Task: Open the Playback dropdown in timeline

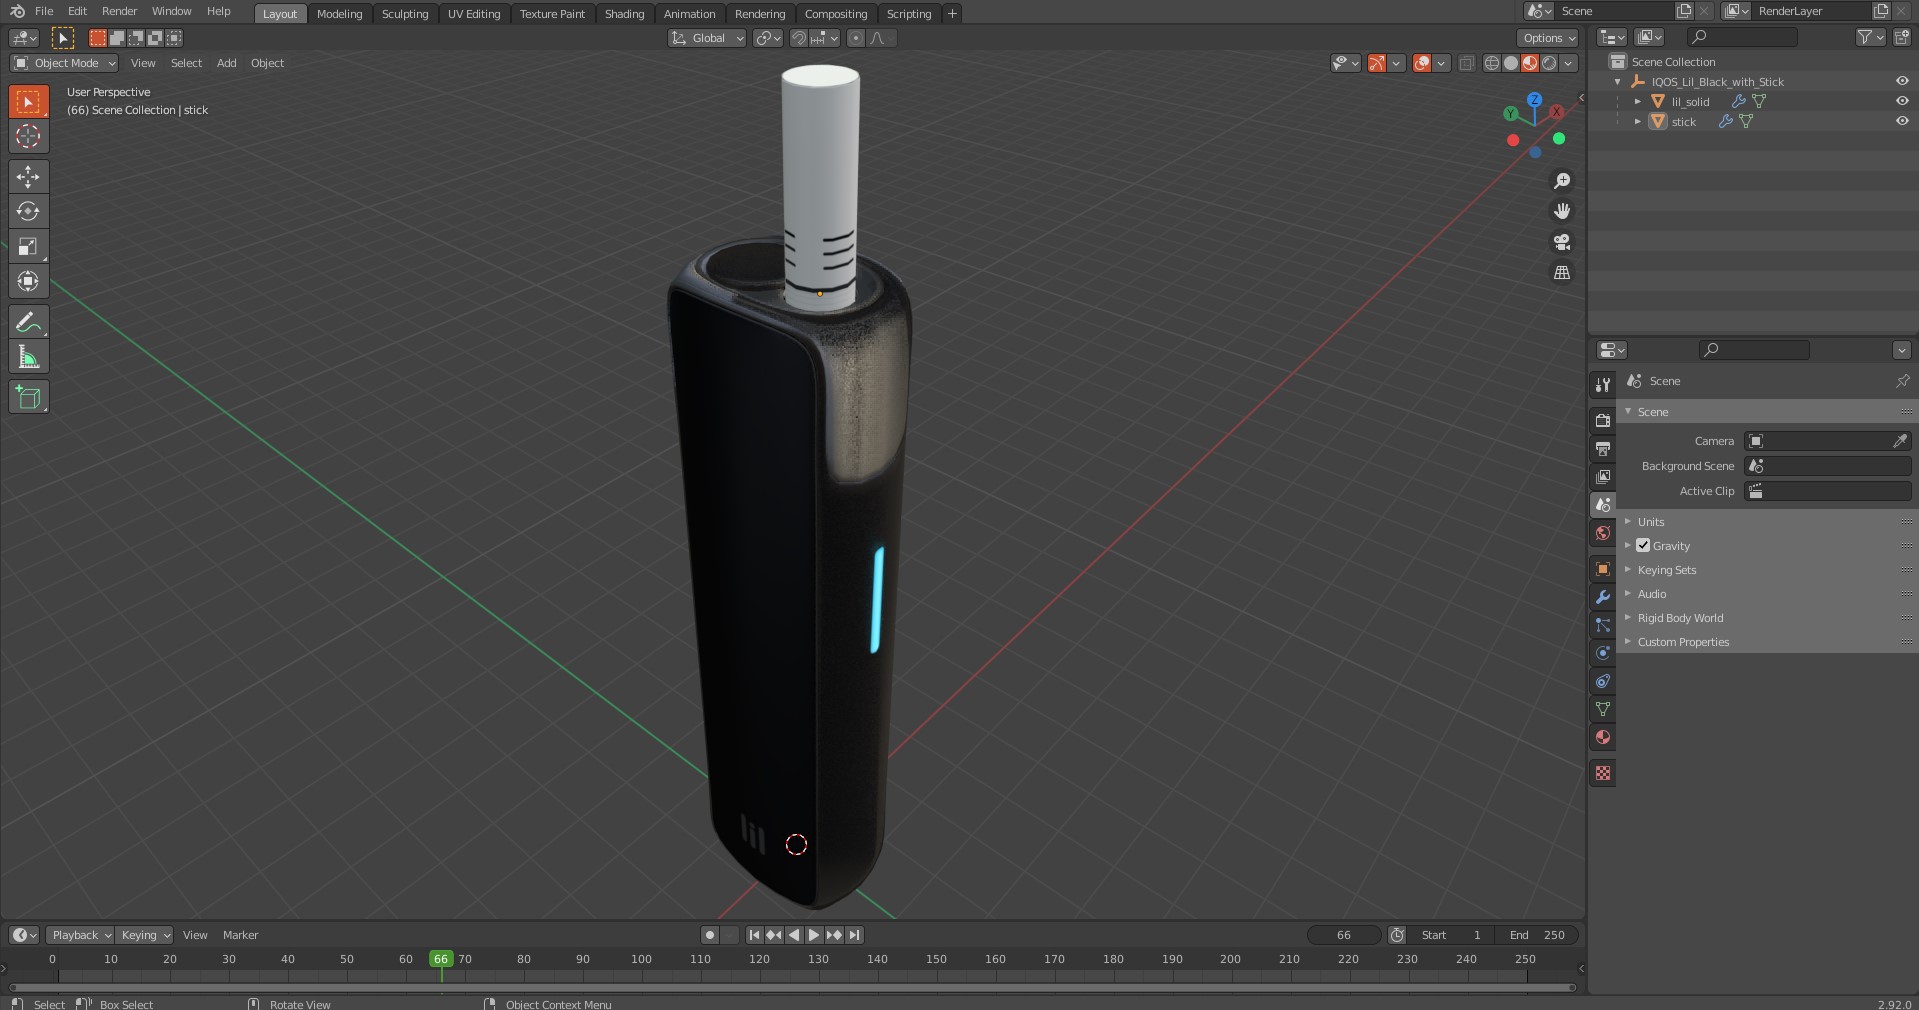Action: pos(80,935)
